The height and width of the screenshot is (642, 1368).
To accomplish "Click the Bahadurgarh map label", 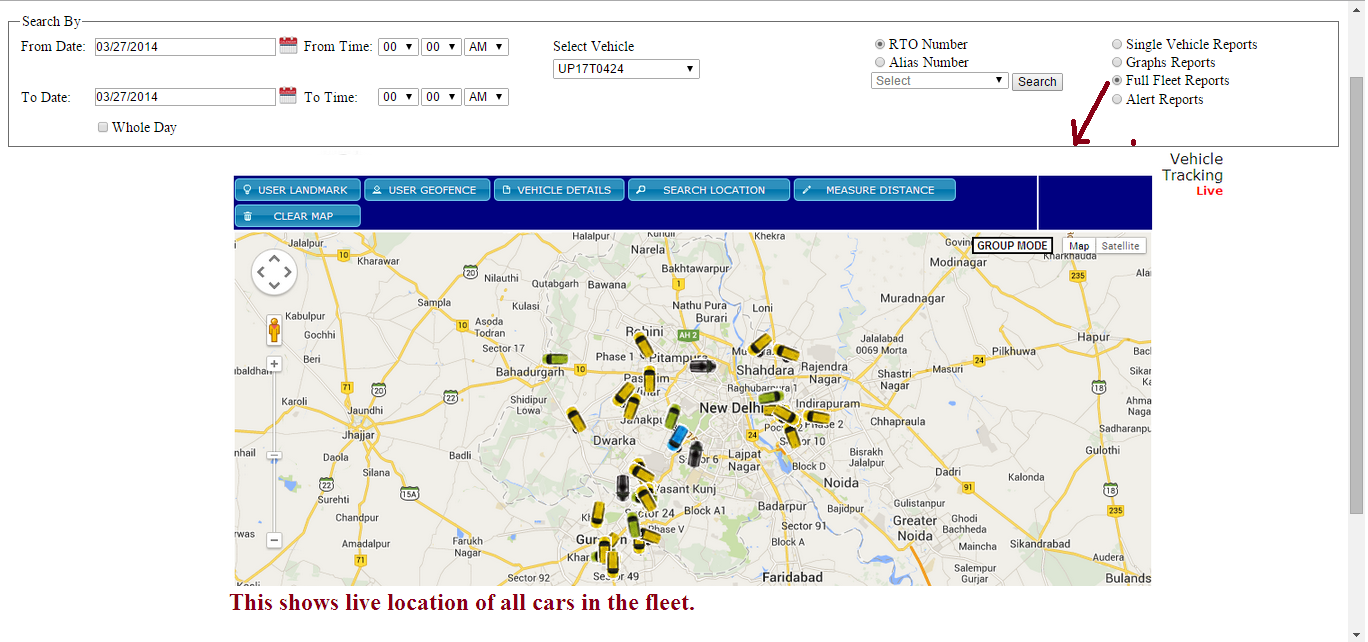I will (530, 372).
